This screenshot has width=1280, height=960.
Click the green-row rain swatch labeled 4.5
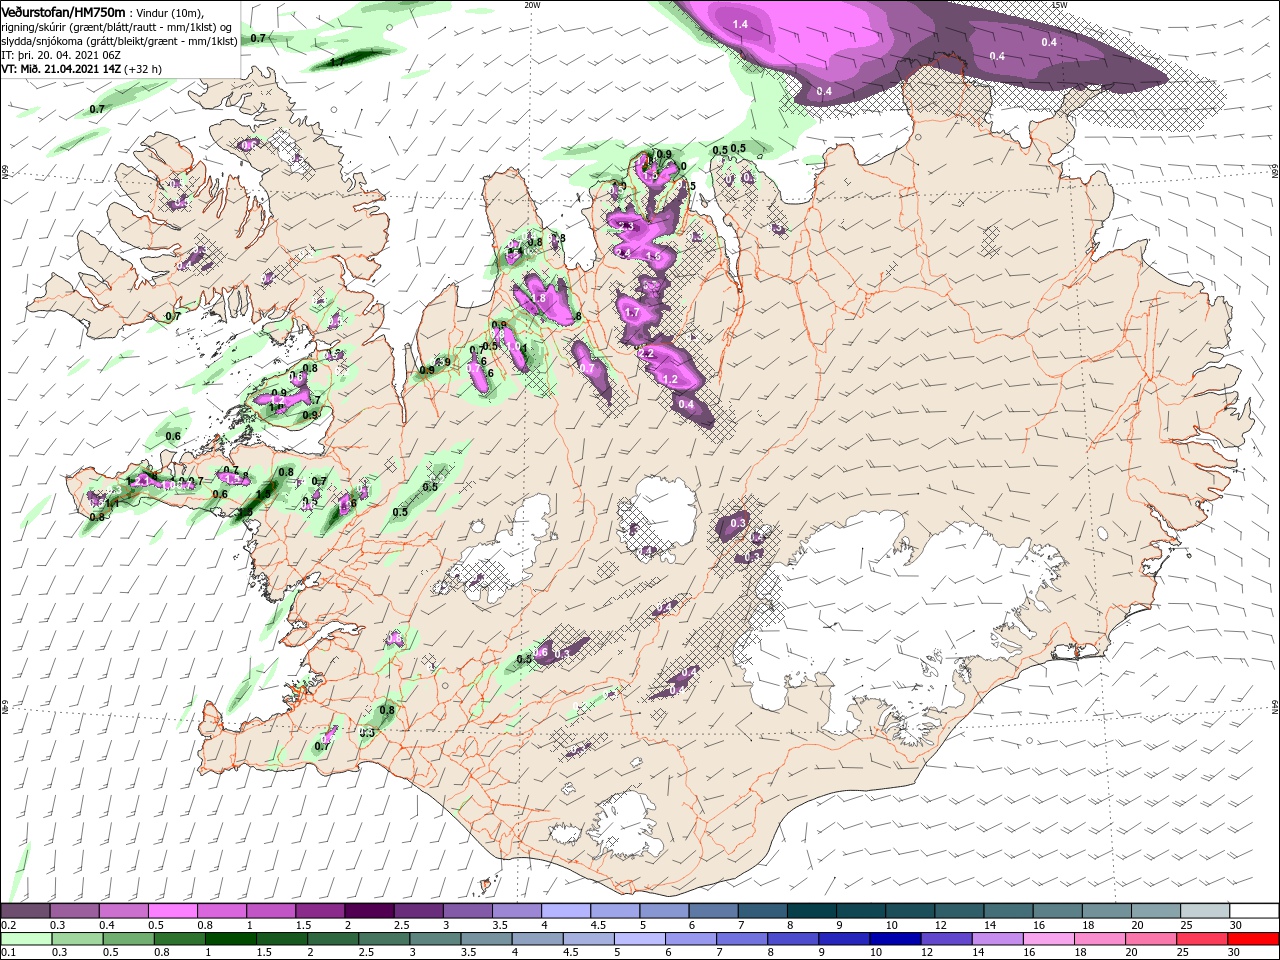click(588, 938)
